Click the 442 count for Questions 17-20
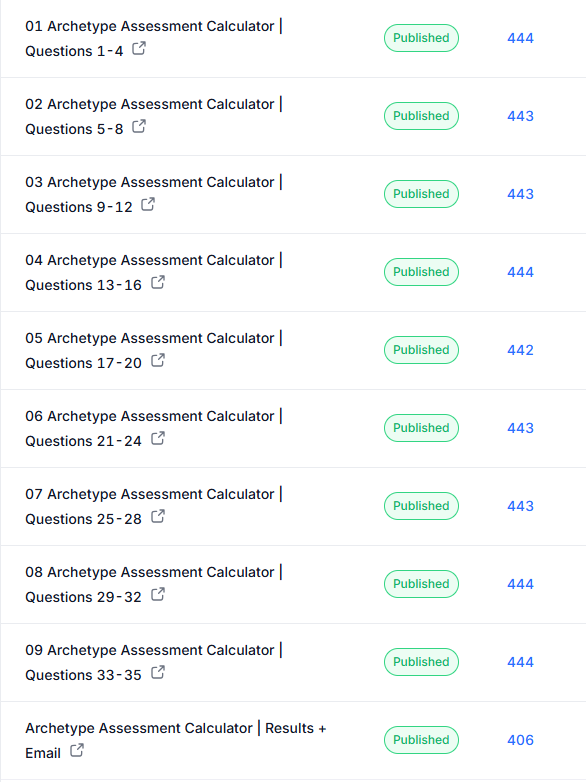Image resolution: width=586 pixels, height=782 pixels. (520, 350)
